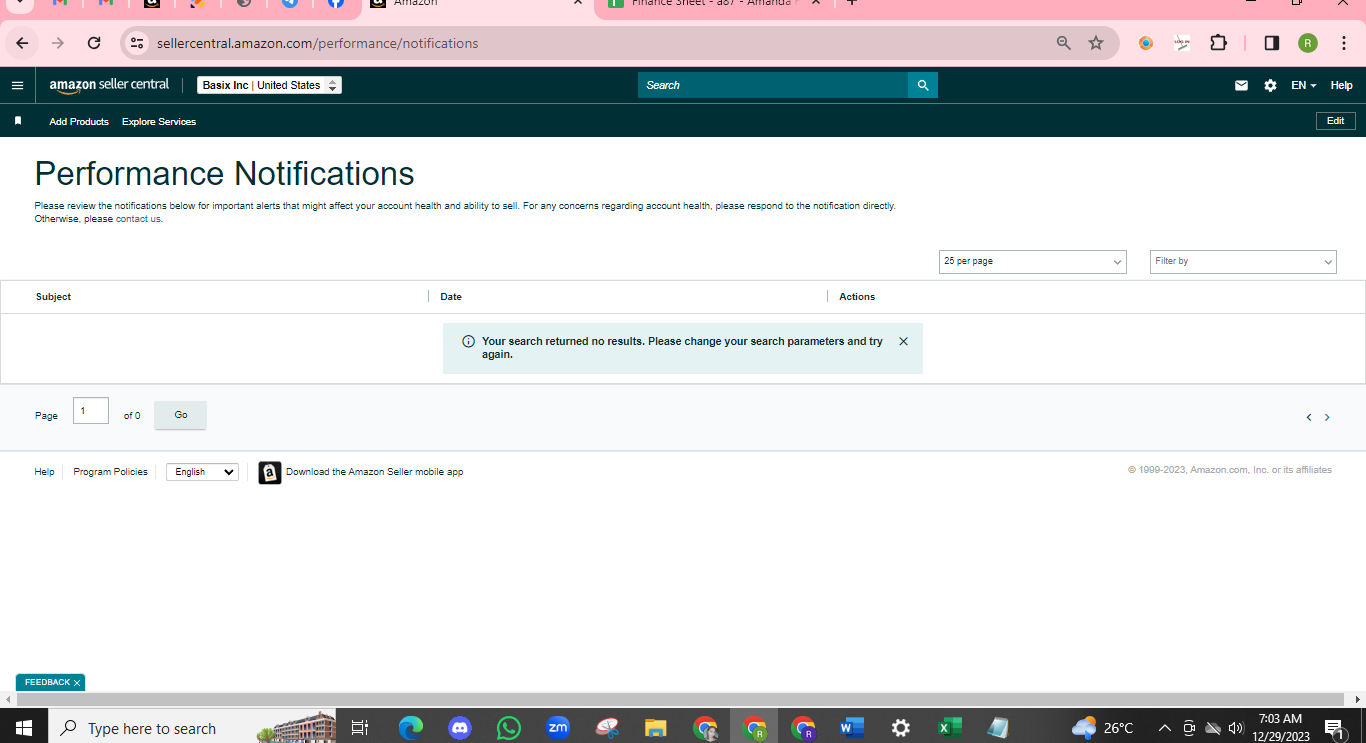Open footer Help link

click(x=44, y=472)
